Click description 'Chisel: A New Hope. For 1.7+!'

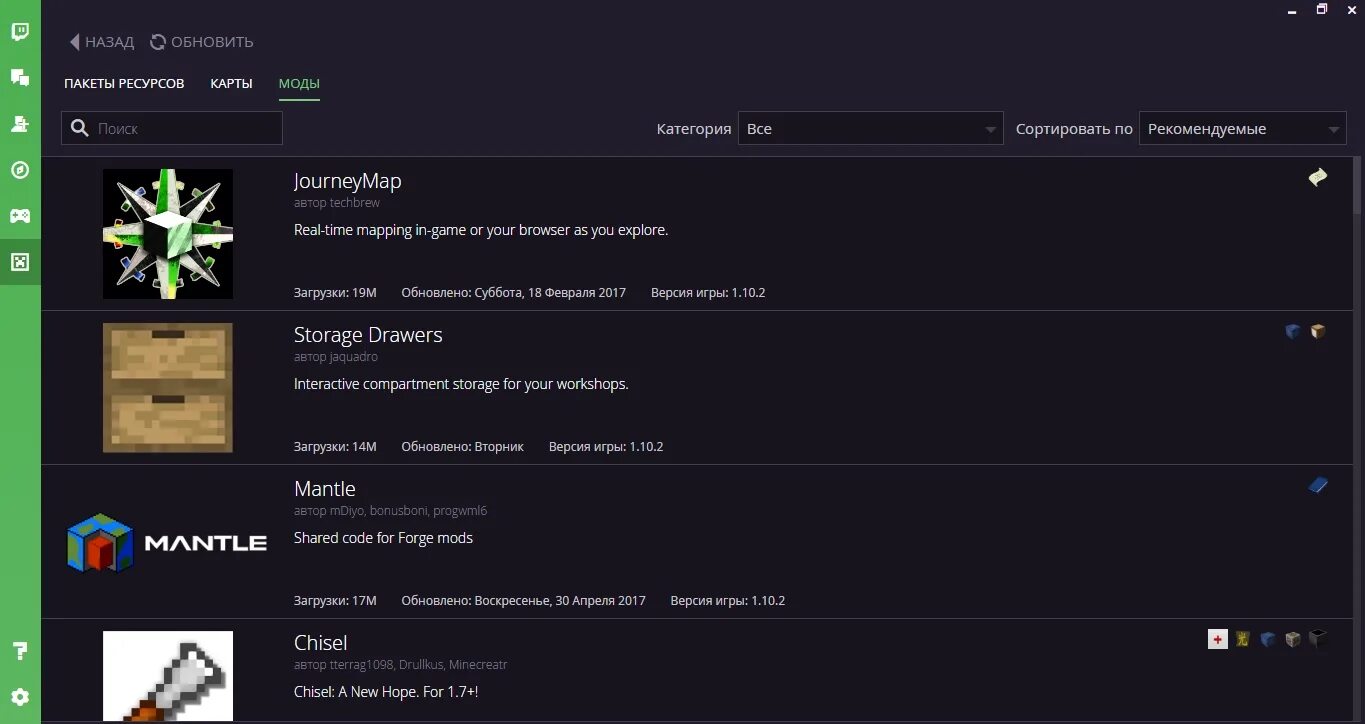point(386,692)
